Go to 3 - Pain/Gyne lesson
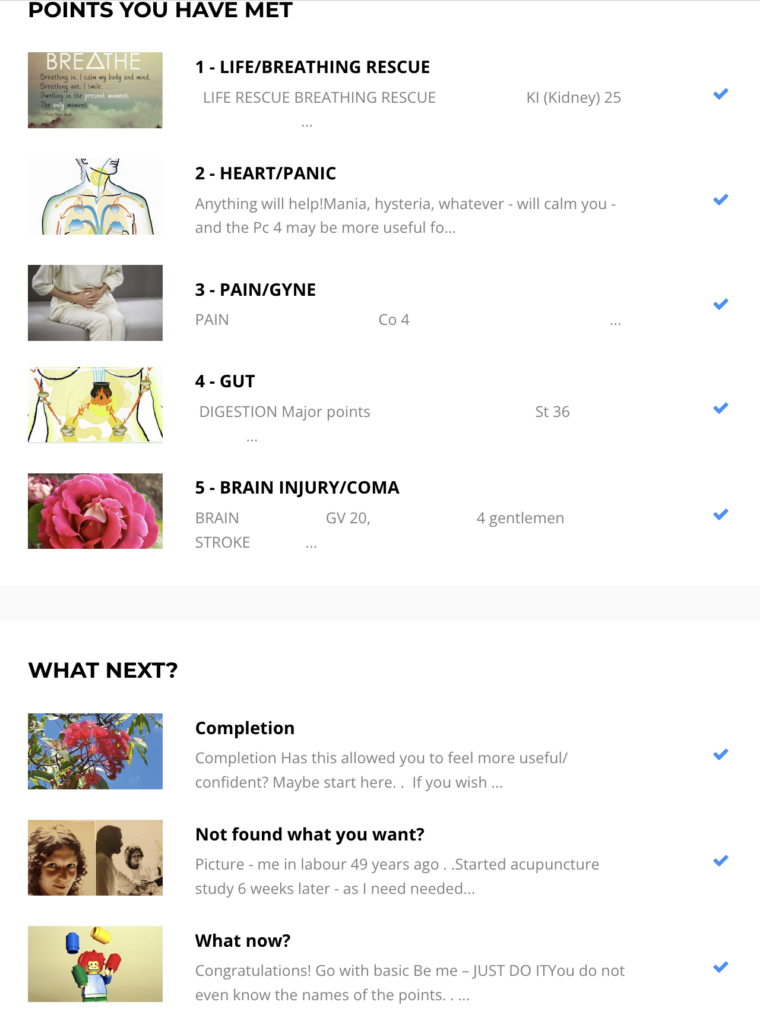This screenshot has width=760, height=1024. (255, 290)
